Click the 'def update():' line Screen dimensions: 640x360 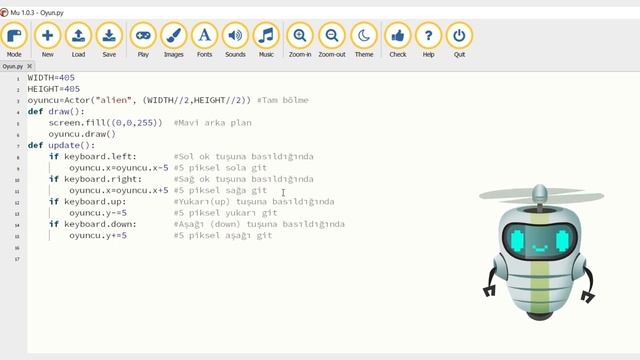[61, 145]
